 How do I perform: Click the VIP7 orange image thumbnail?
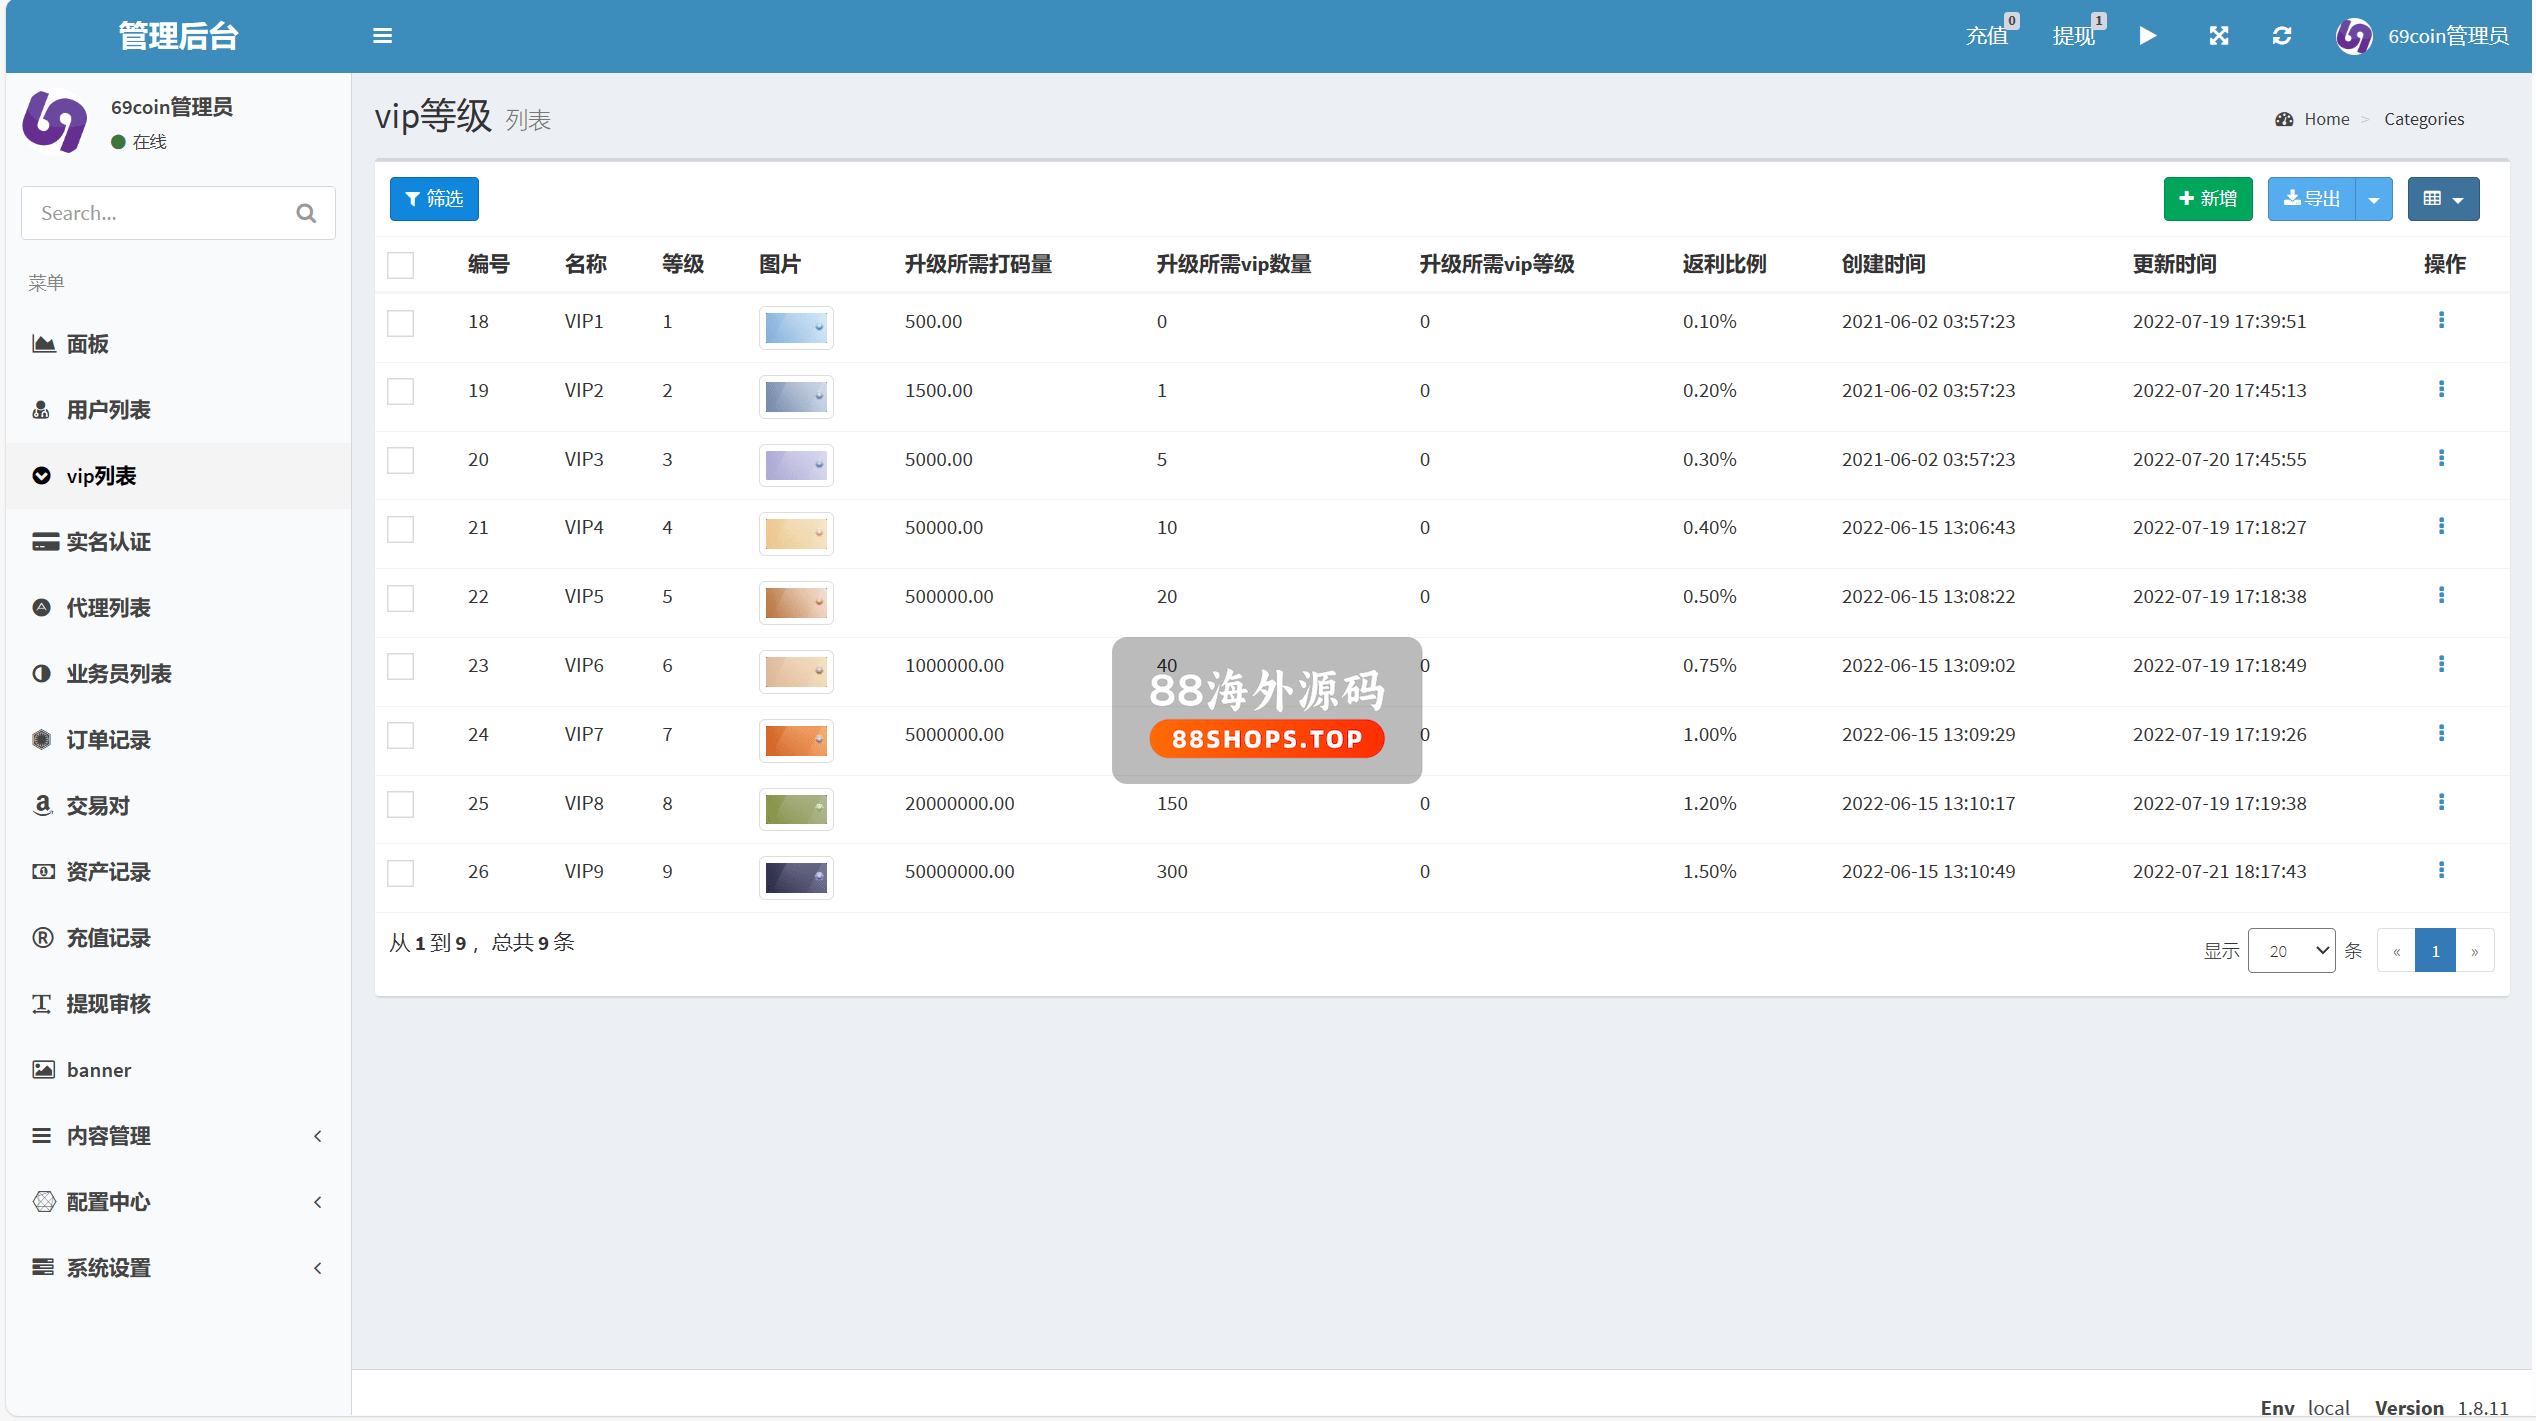pos(796,741)
